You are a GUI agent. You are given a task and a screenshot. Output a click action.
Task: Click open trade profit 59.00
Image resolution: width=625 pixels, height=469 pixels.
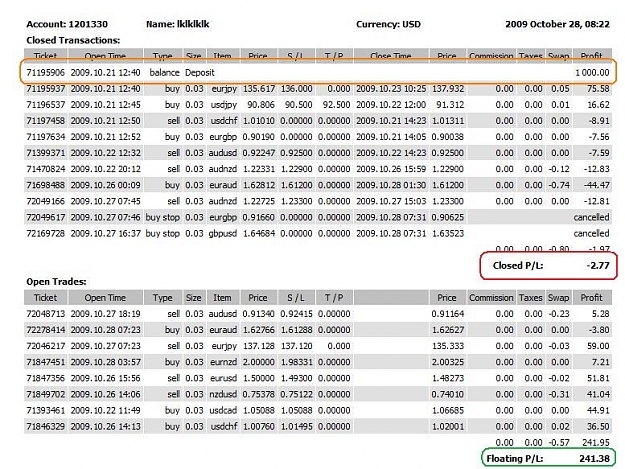click(598, 346)
